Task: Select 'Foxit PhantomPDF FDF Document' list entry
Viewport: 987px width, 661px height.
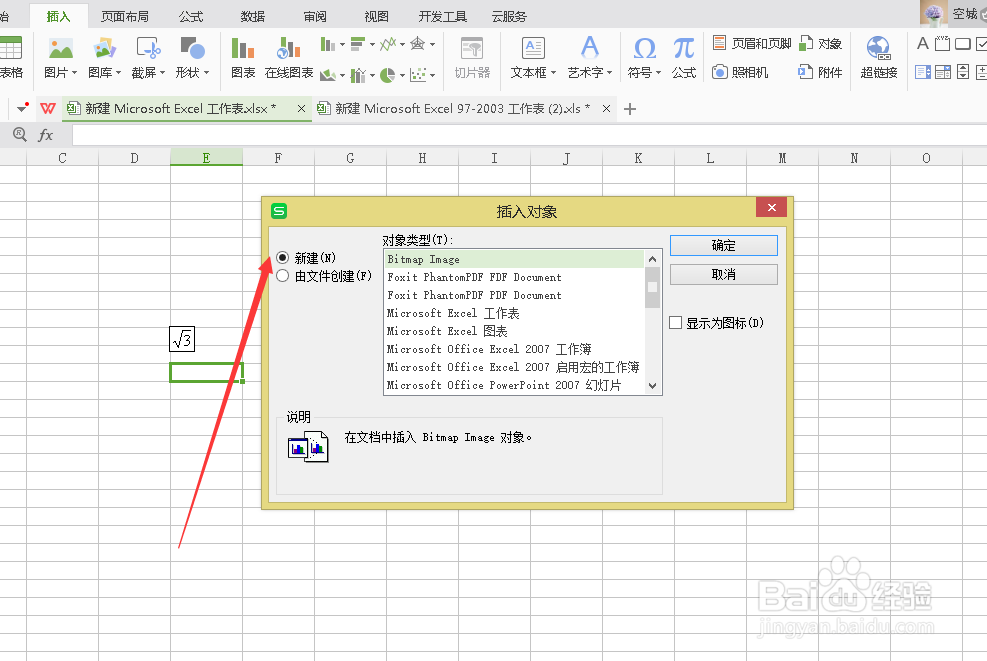Action: point(514,277)
